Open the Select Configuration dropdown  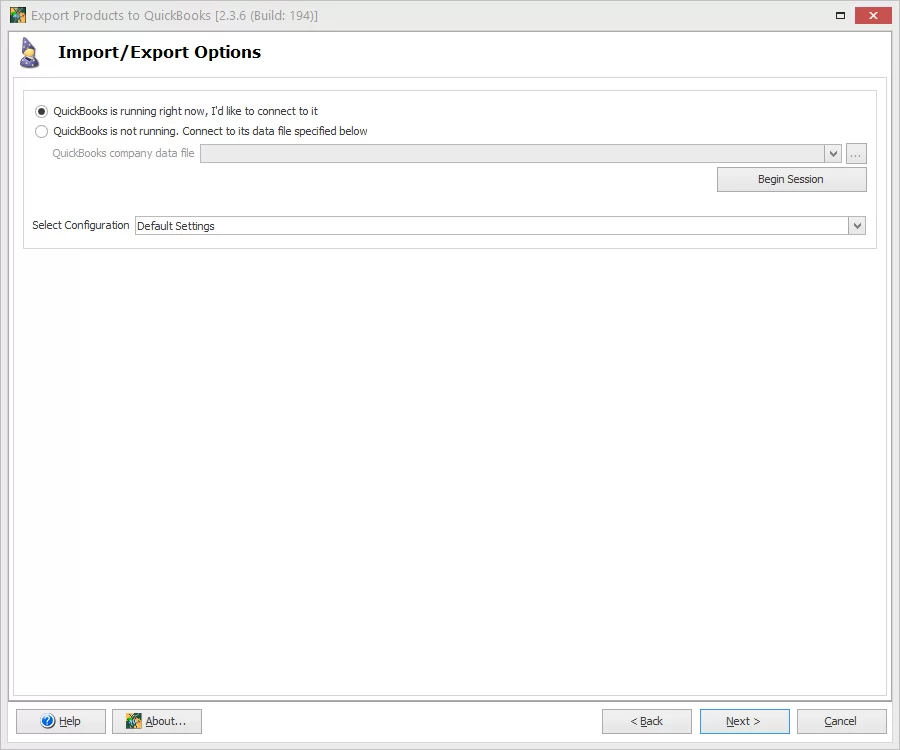pyautogui.click(x=856, y=225)
